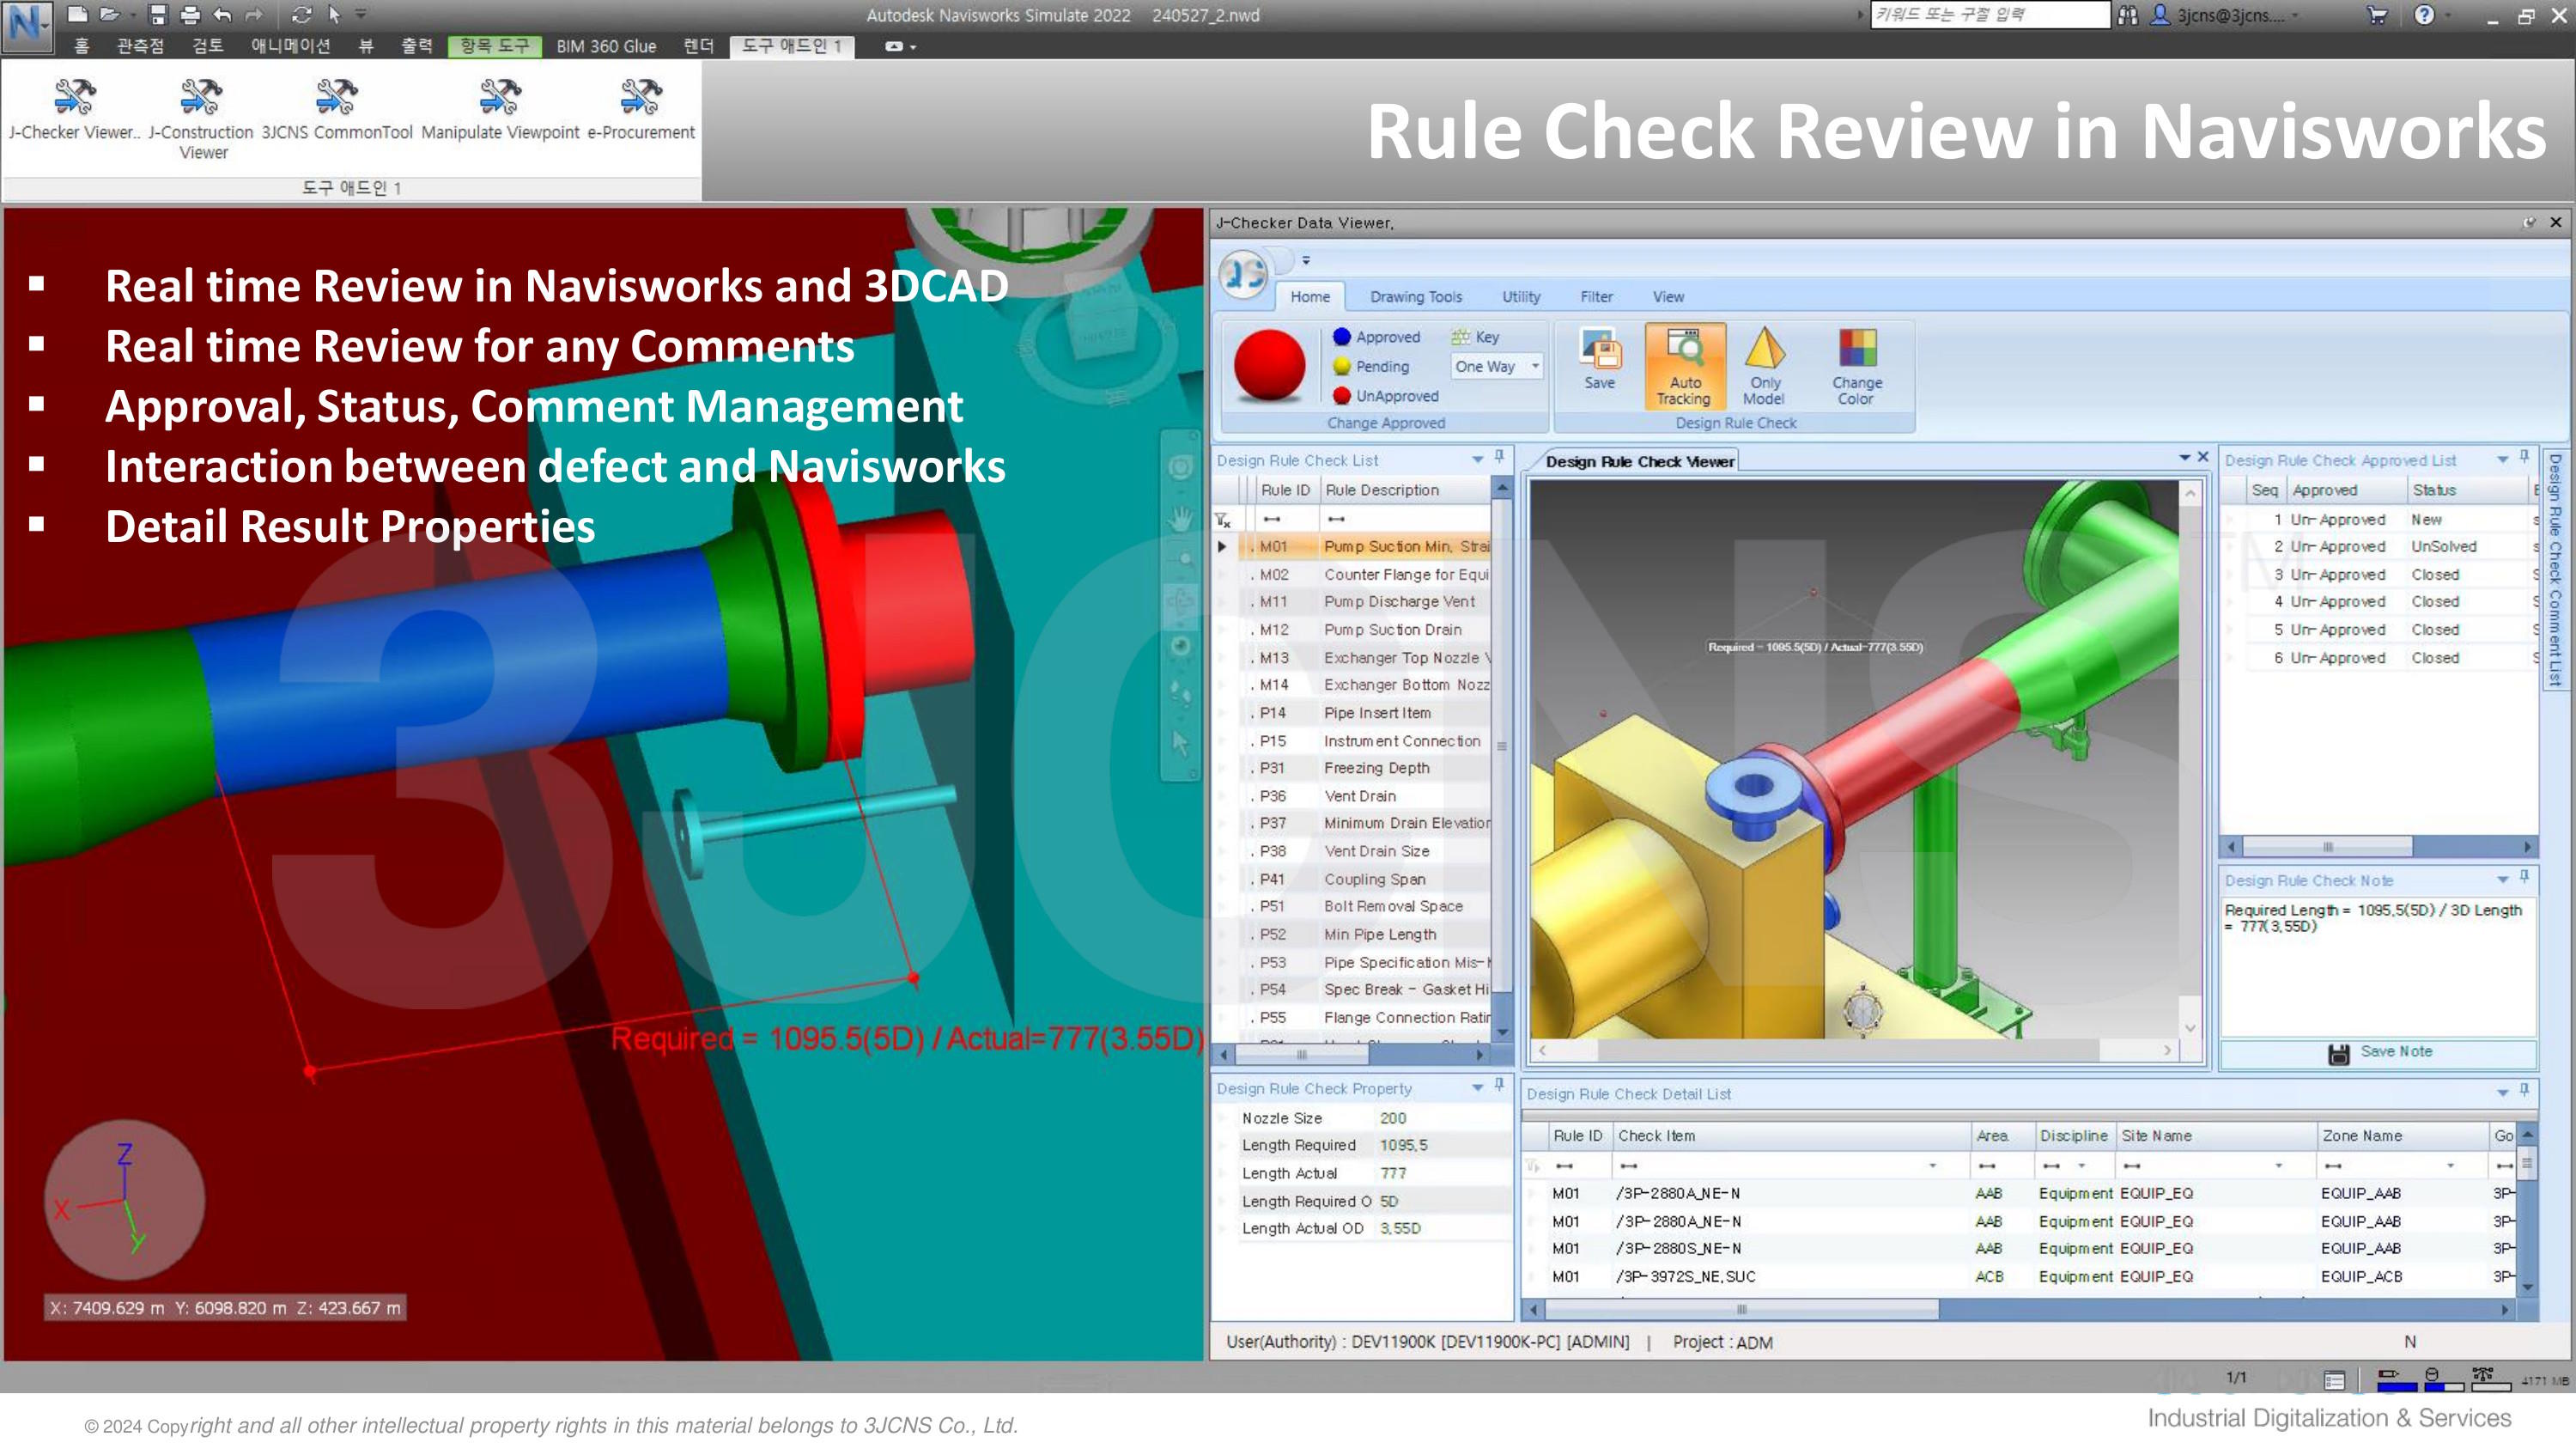Click the Save icon in Design Rule Check
The image size is (2576, 1449).
tap(1599, 359)
